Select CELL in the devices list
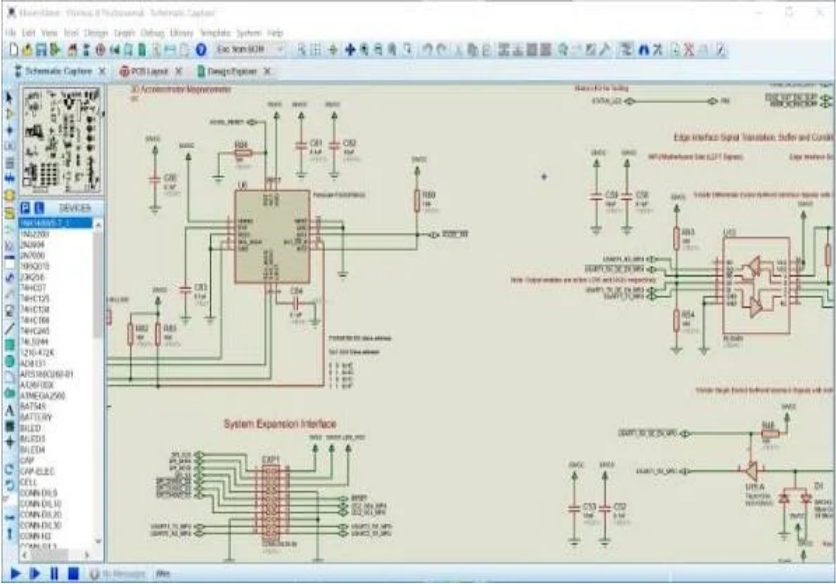This screenshot has height=584, width=836. [x=29, y=482]
